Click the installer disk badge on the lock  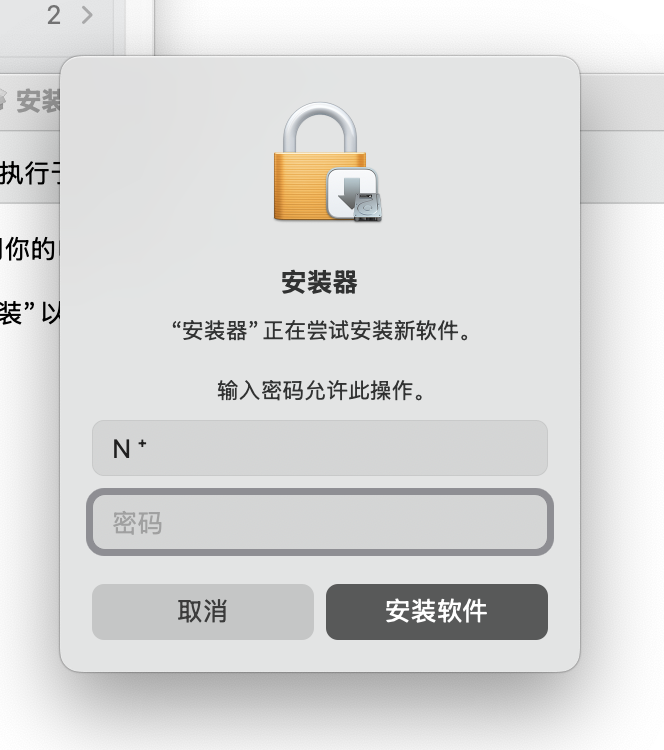tap(354, 195)
